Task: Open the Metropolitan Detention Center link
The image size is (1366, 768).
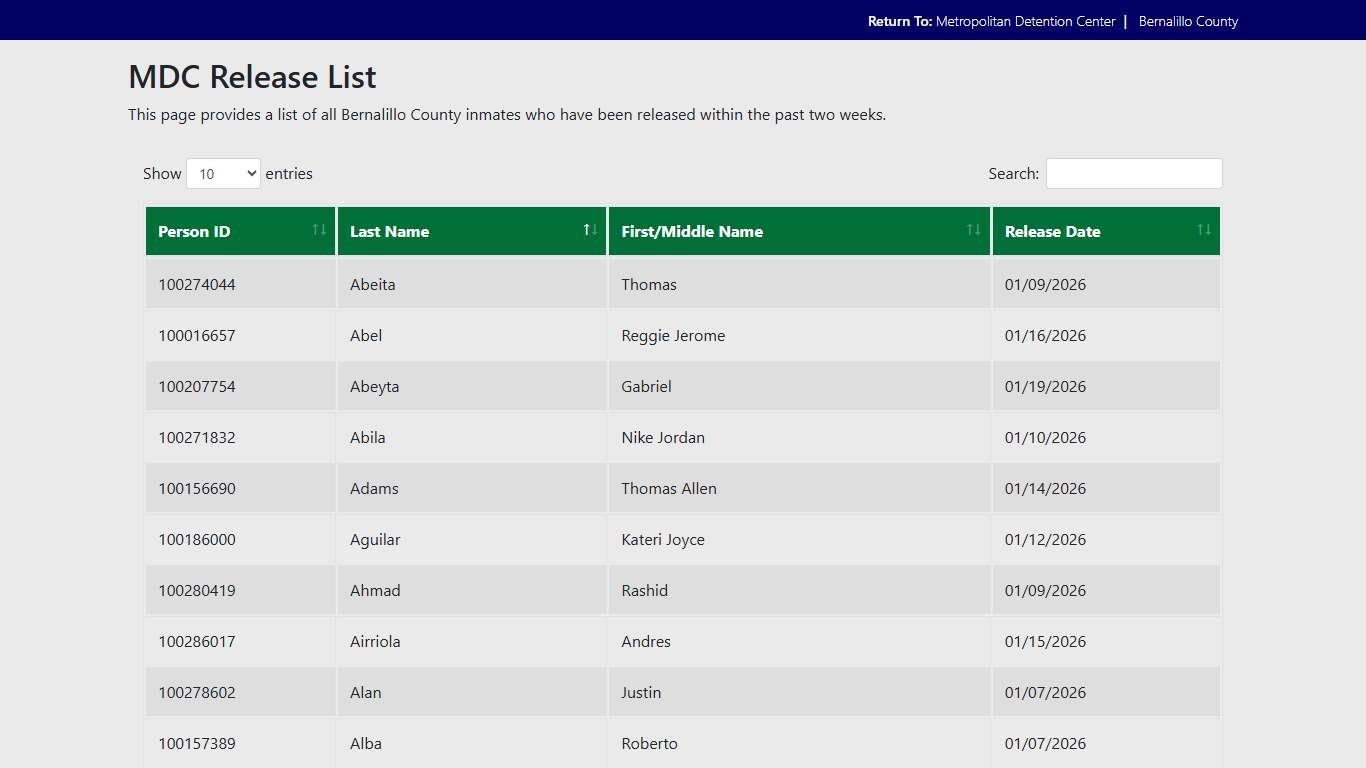Action: click(1026, 20)
